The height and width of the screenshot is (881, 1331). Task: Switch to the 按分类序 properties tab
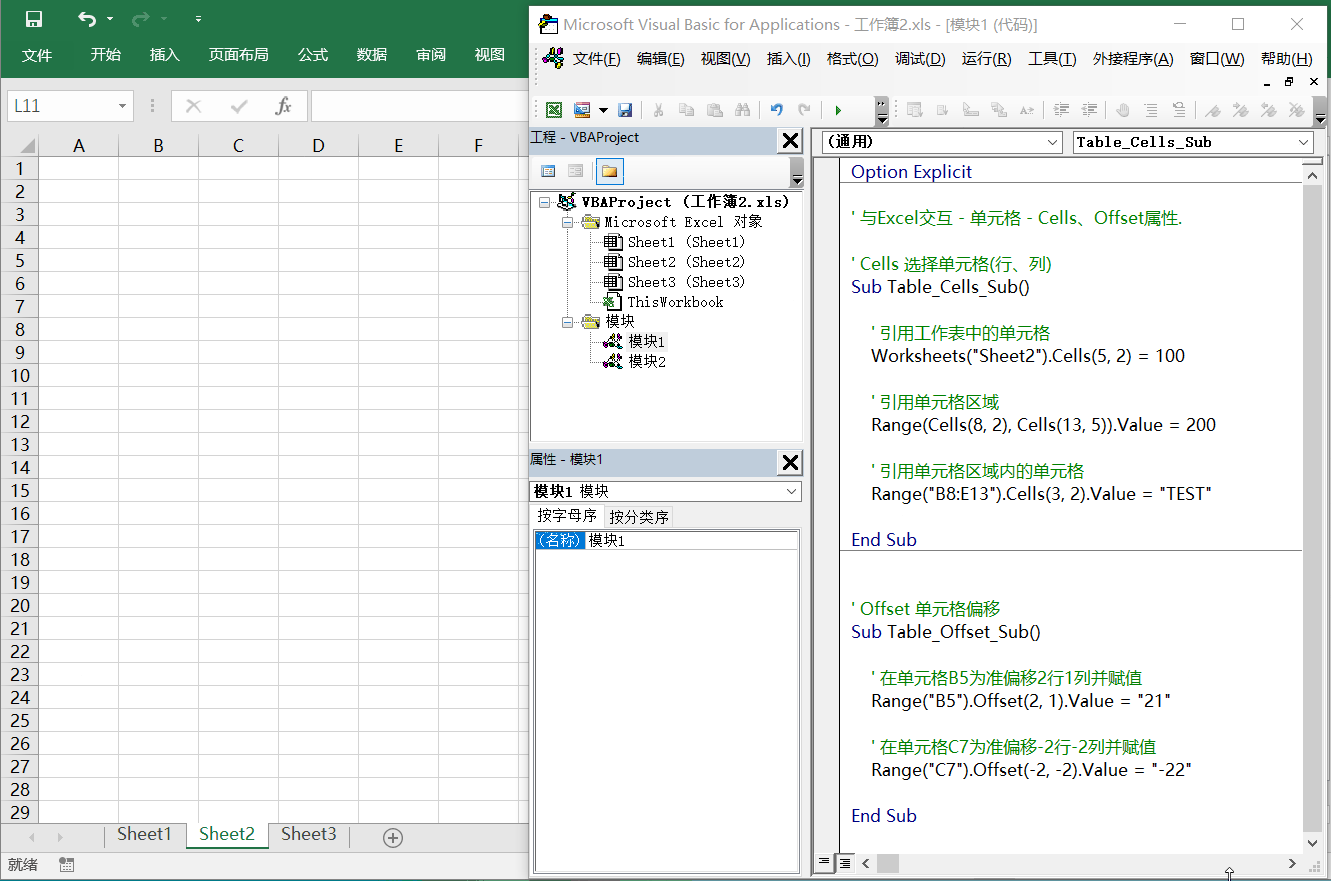point(639,517)
